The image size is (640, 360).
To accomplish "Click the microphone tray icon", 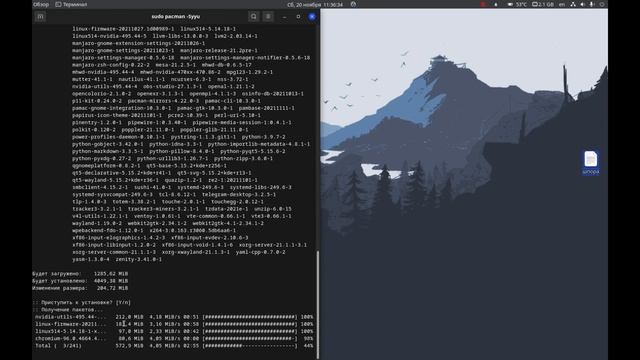I will point(592,4).
